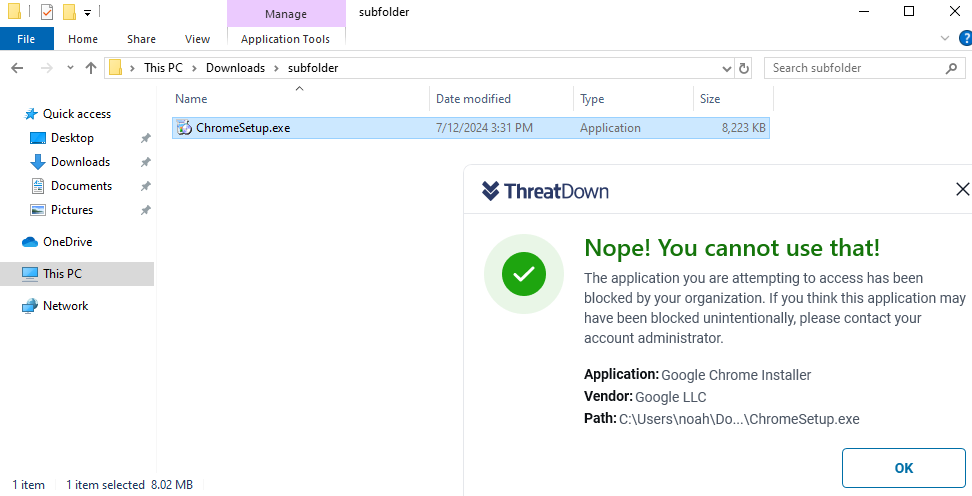
Task: Open Explorer help question mark icon
Action: click(965, 38)
